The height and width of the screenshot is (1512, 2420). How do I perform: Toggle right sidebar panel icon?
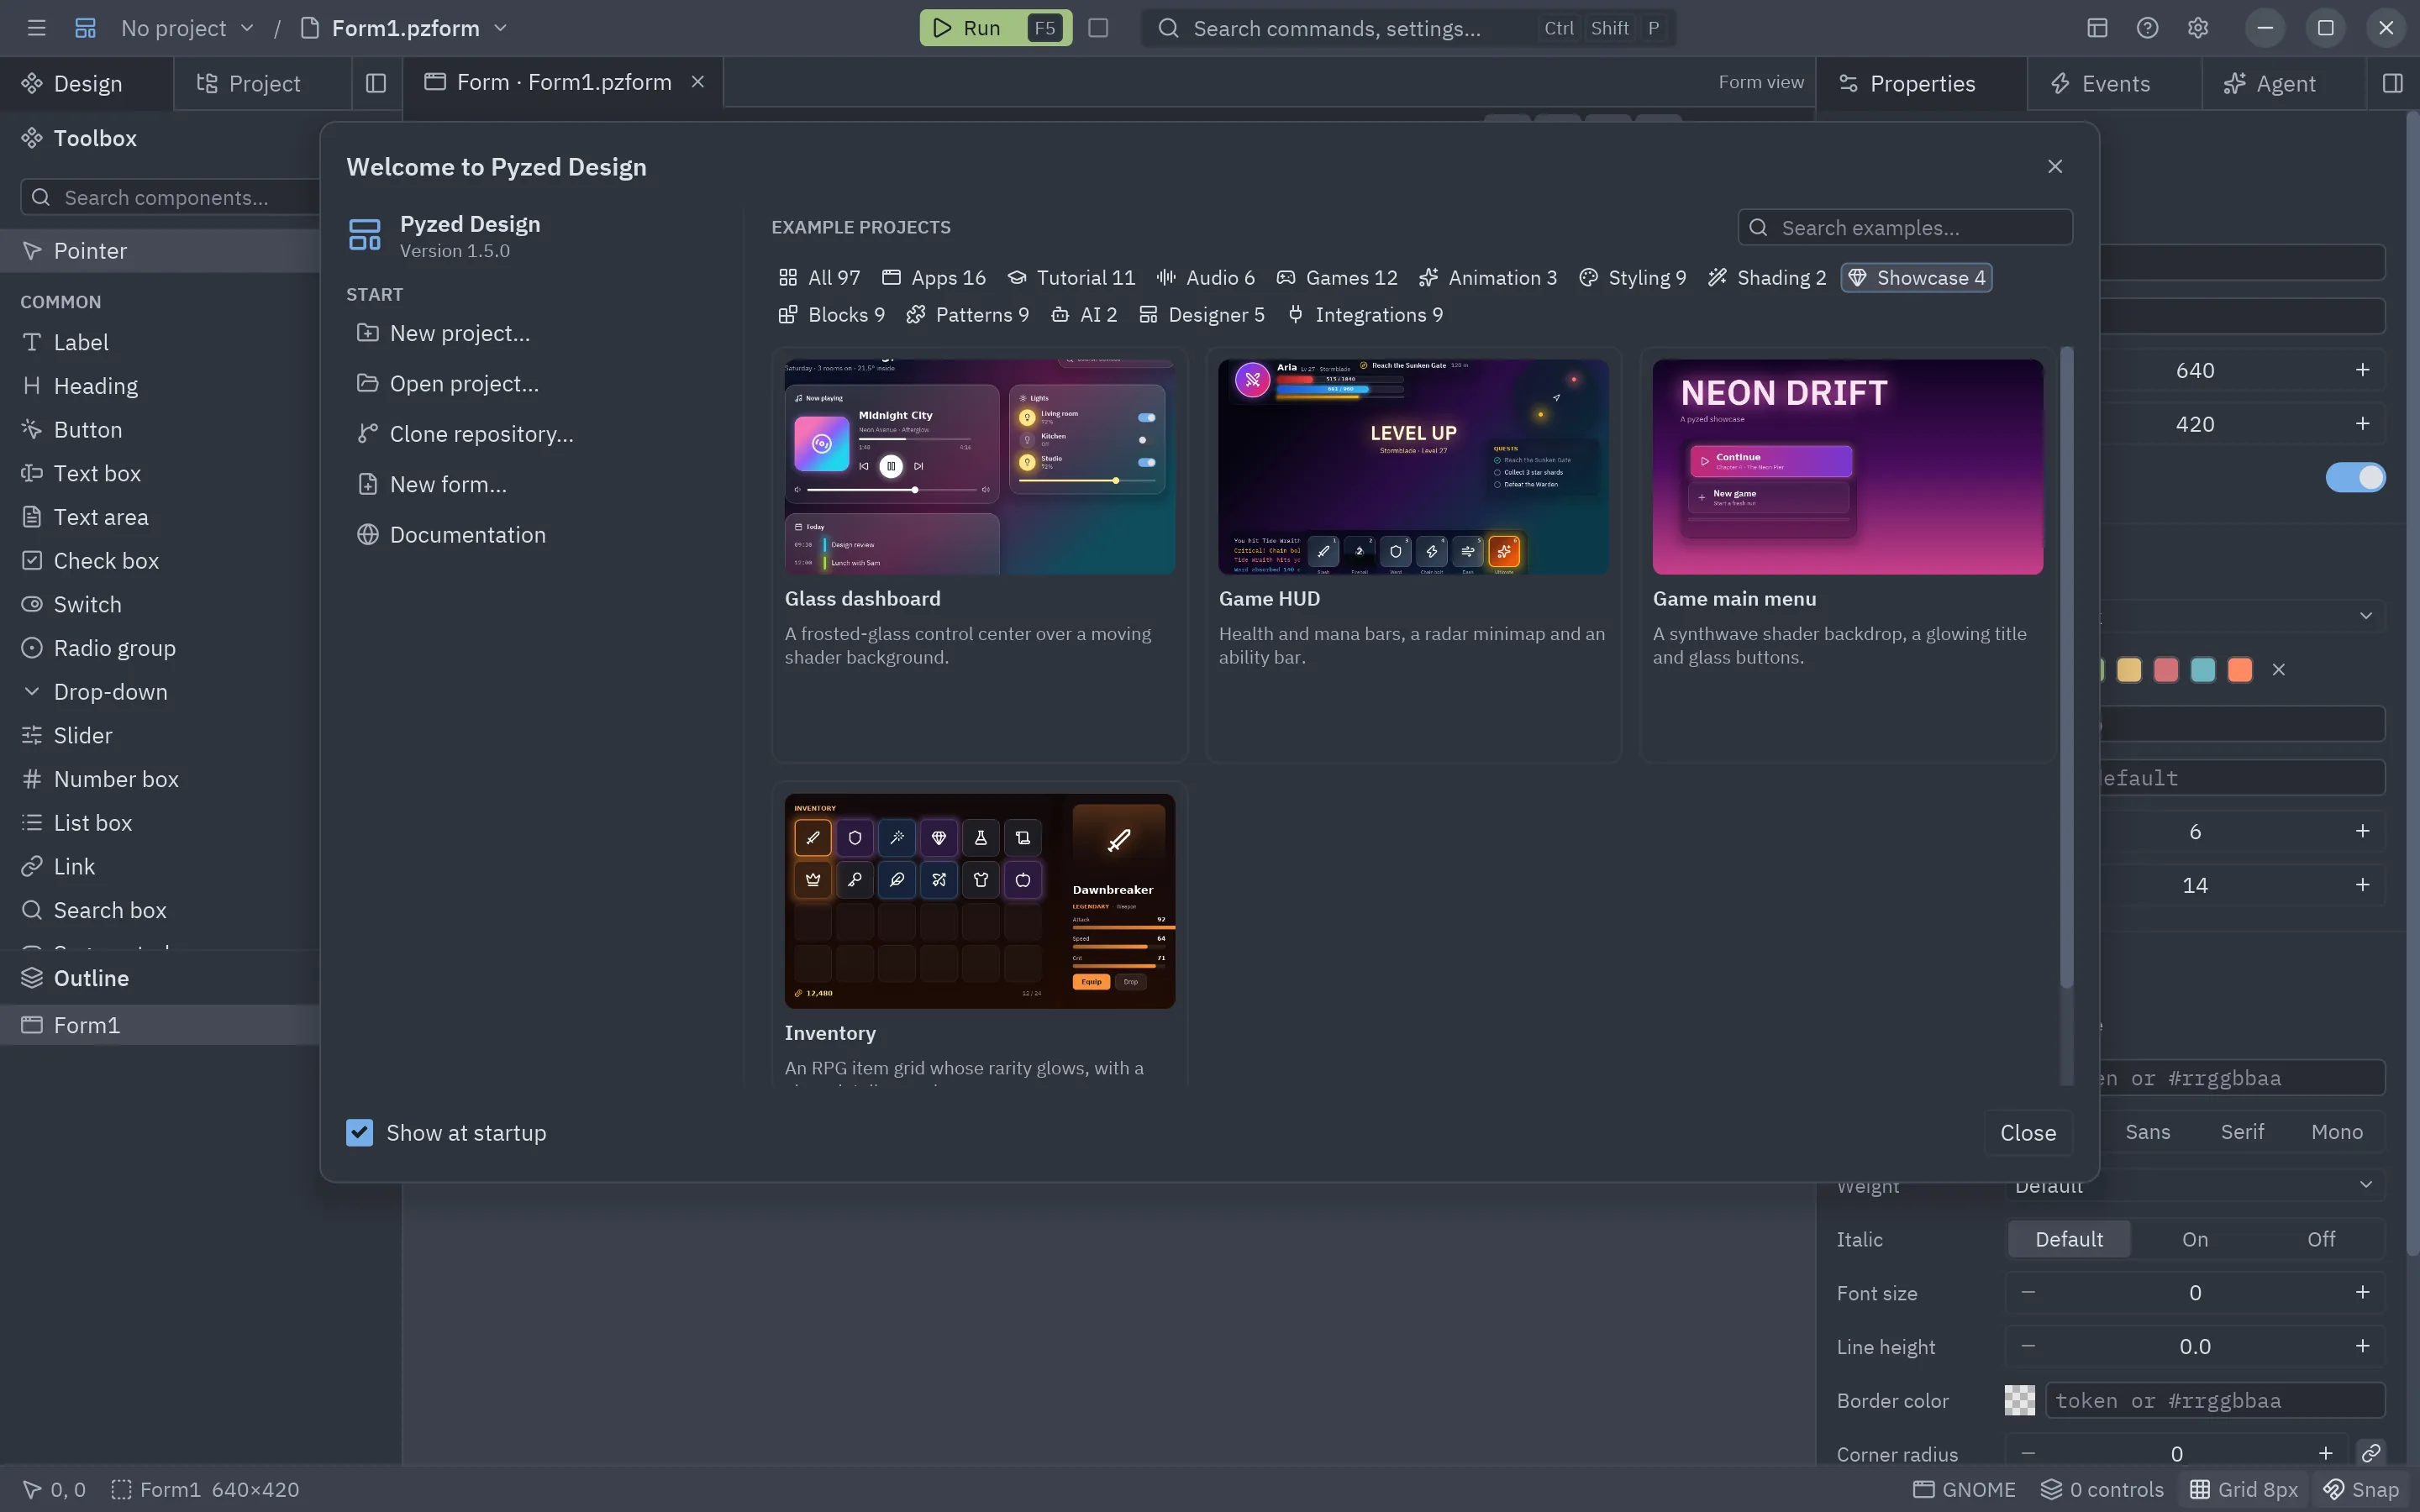coord(2392,83)
